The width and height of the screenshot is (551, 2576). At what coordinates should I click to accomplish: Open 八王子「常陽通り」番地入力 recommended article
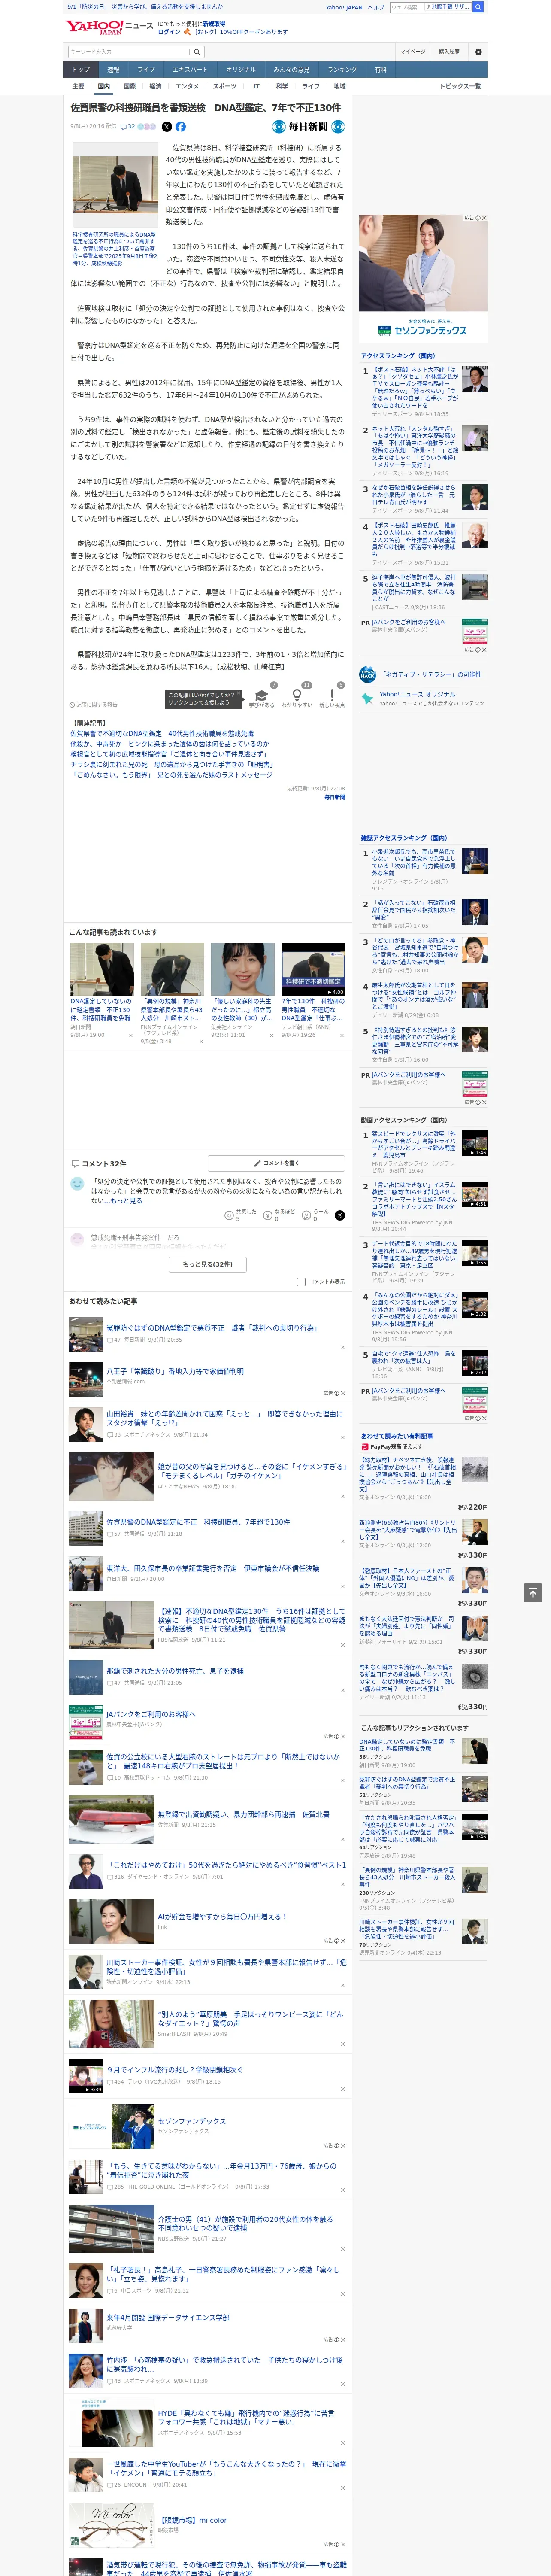click(175, 1371)
